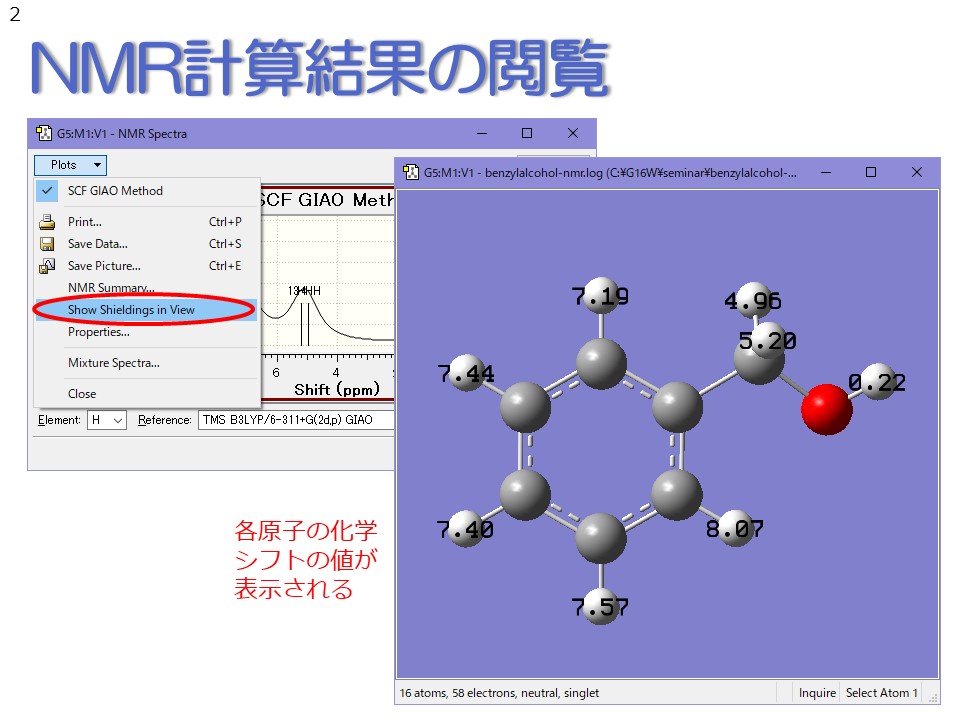Click Select Atom 1 in status bar
Screen dimensions: 960x720
(x=882, y=693)
